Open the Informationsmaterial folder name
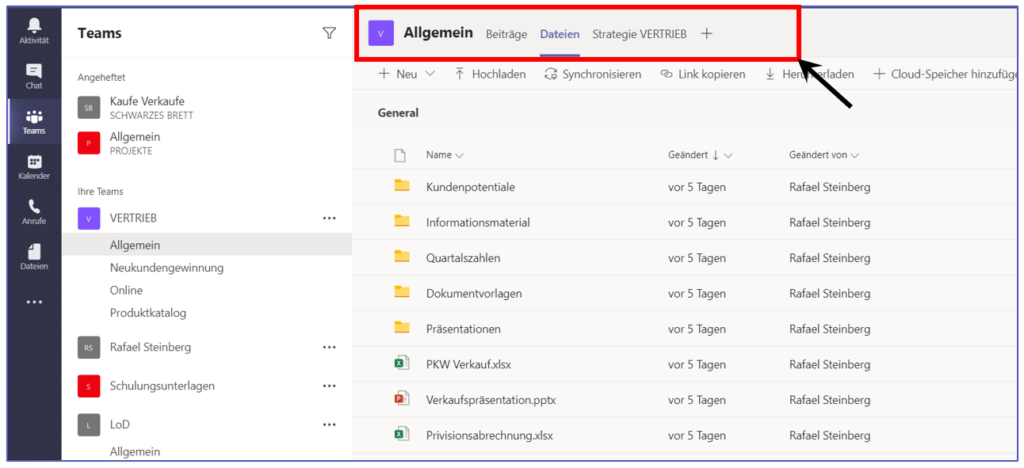1024x468 pixels. 477,223
